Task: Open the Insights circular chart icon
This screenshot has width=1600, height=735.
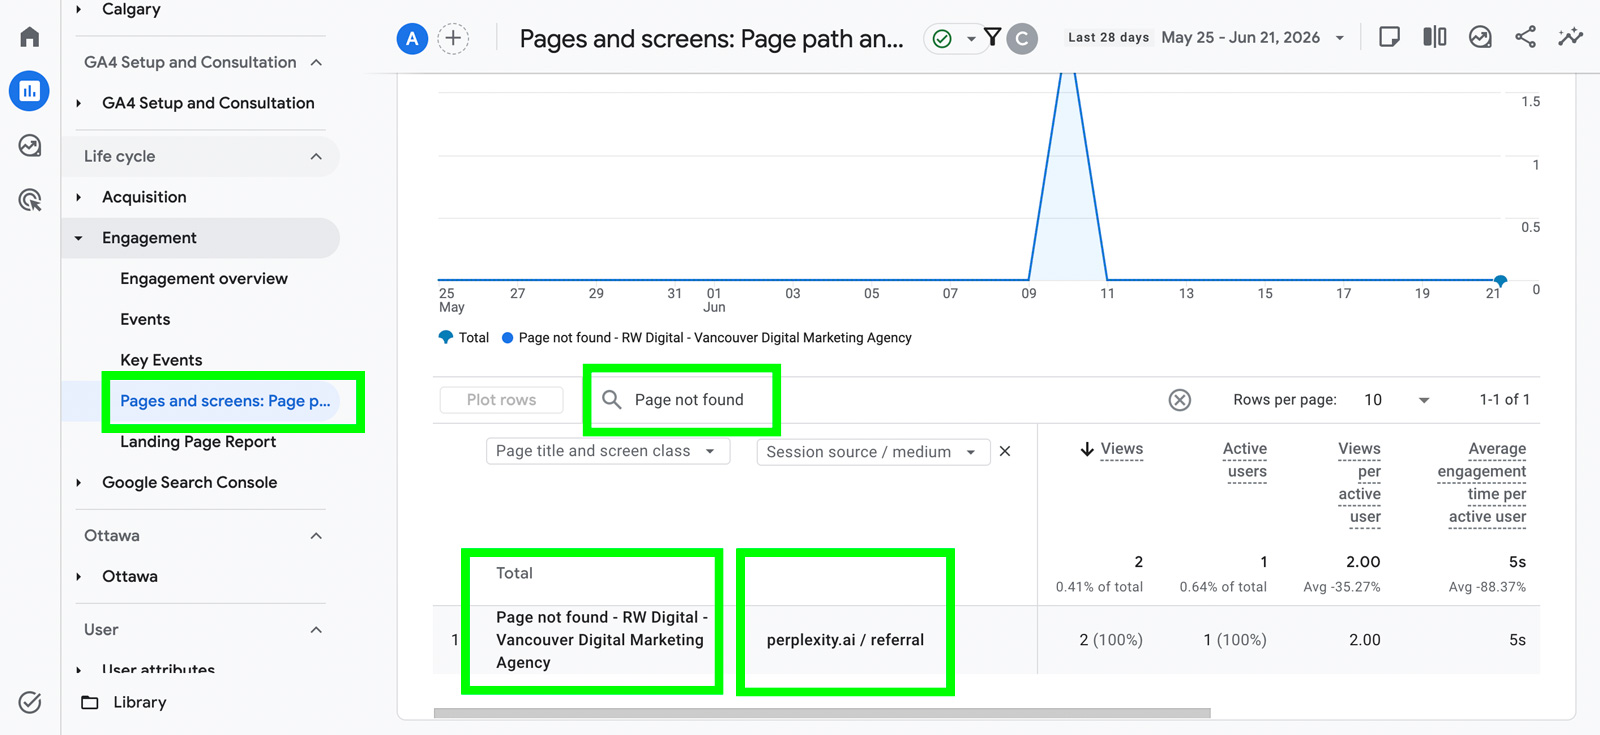Action: pos(1480,37)
